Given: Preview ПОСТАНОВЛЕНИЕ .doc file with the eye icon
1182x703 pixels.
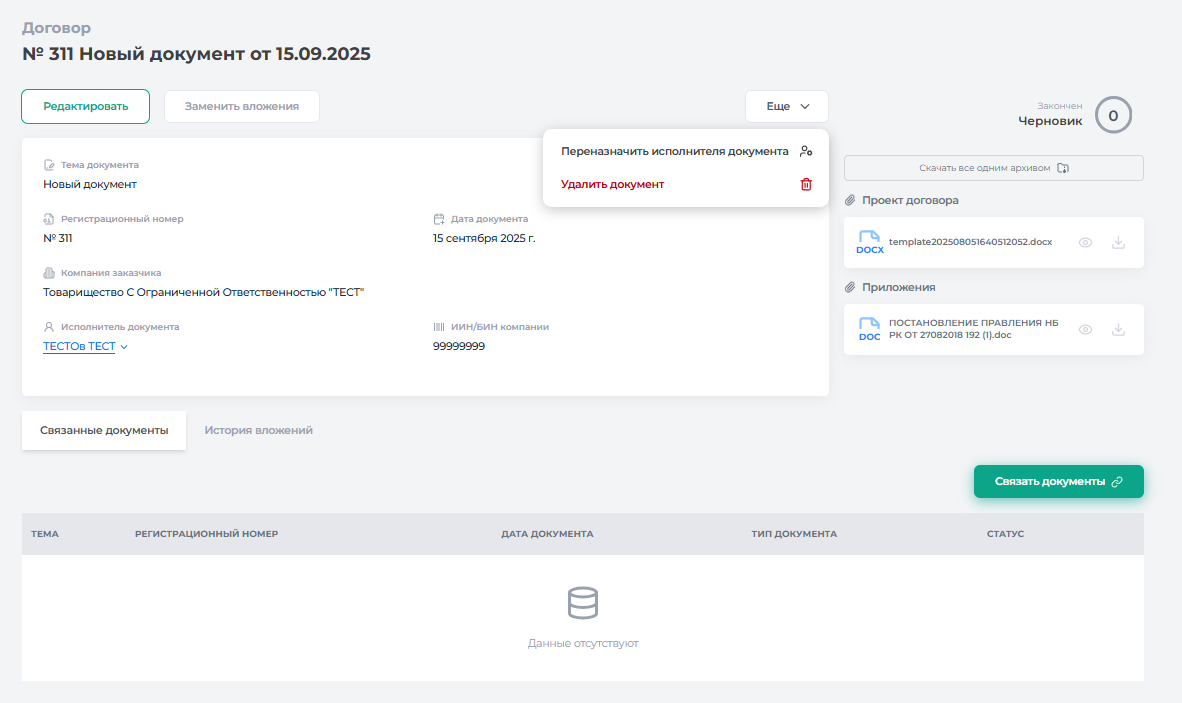Looking at the screenshot, I should (x=1085, y=330).
